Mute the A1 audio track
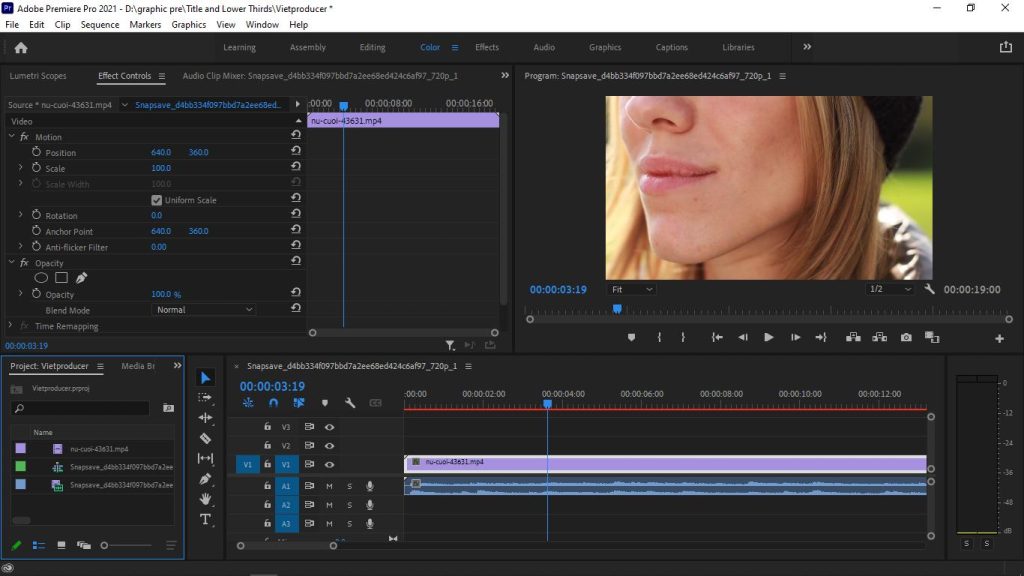The image size is (1024, 576). click(x=328, y=485)
